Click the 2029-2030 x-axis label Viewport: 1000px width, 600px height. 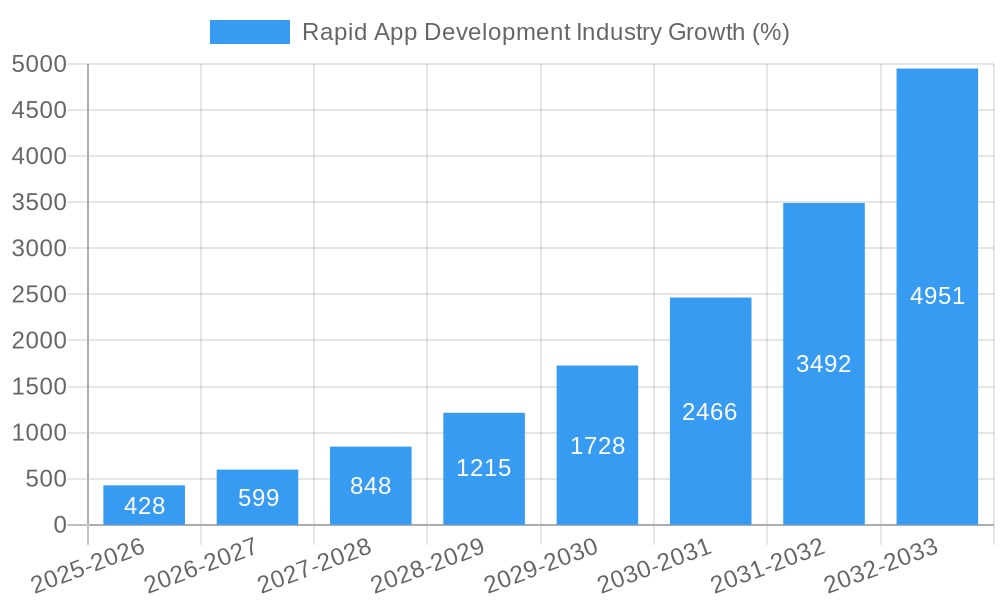click(x=541, y=565)
